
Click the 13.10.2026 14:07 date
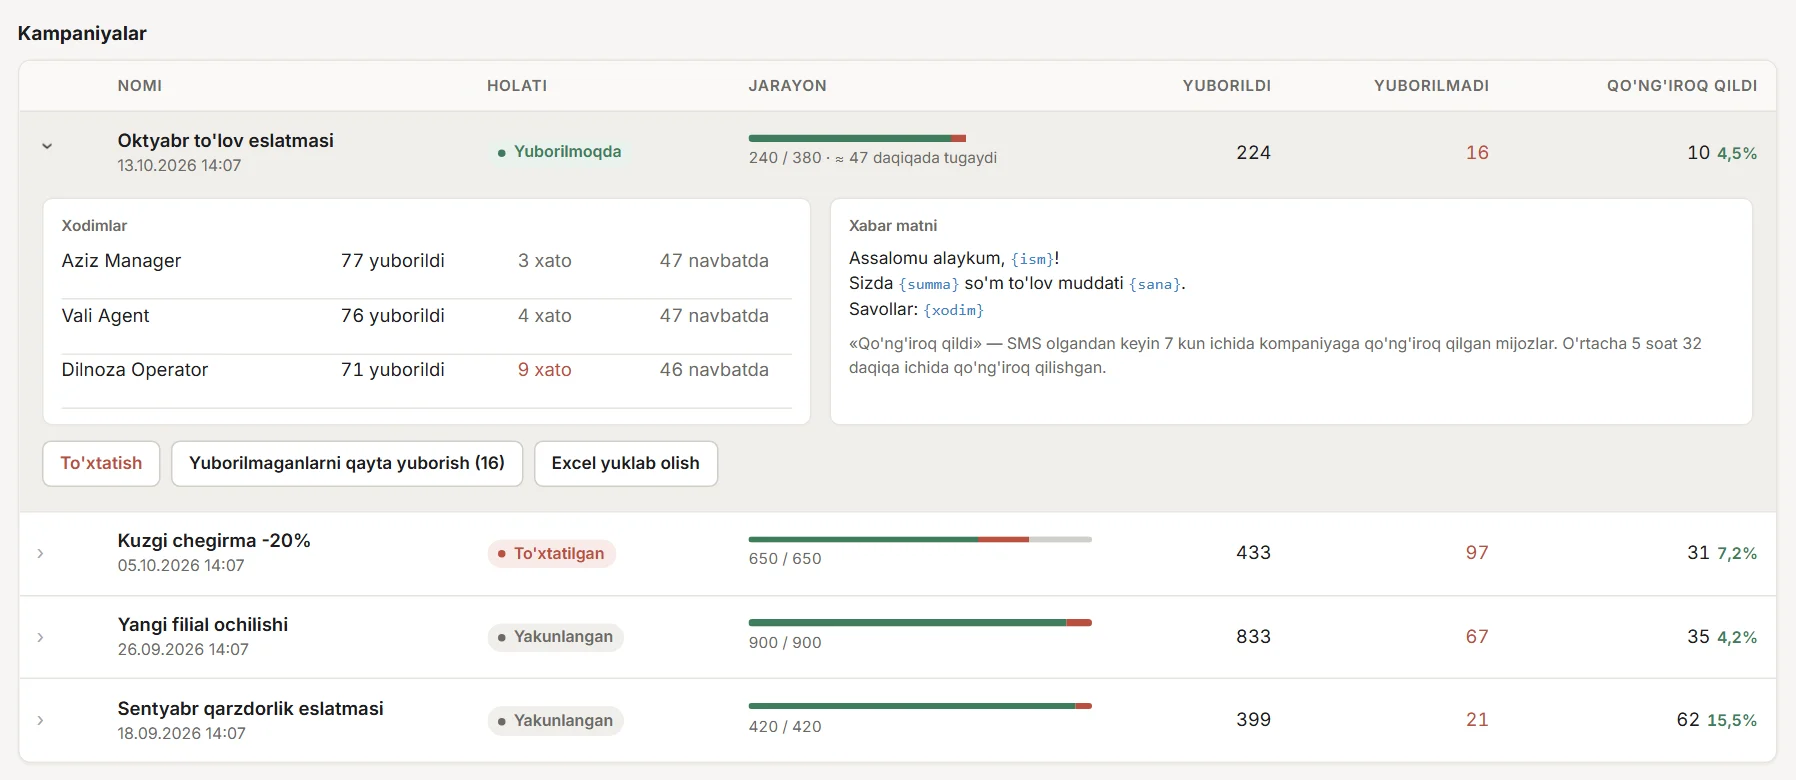180,166
